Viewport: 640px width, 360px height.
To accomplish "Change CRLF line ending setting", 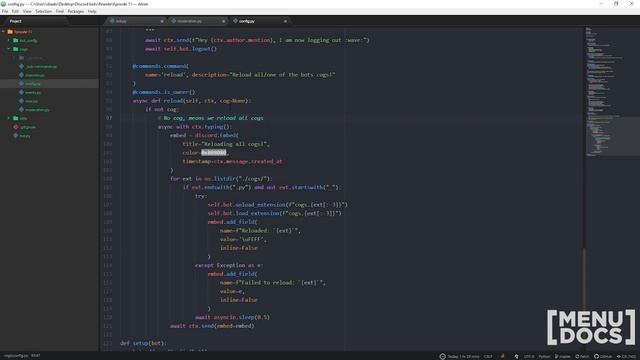I will coord(488,356).
